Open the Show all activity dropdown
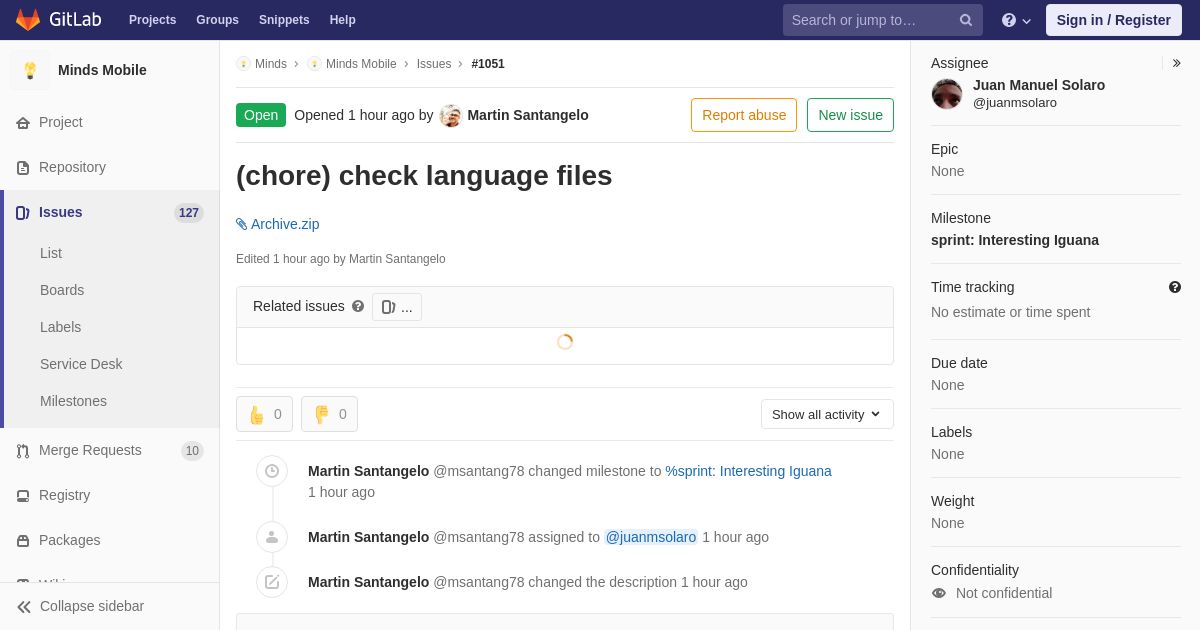The image size is (1200, 630). click(827, 414)
